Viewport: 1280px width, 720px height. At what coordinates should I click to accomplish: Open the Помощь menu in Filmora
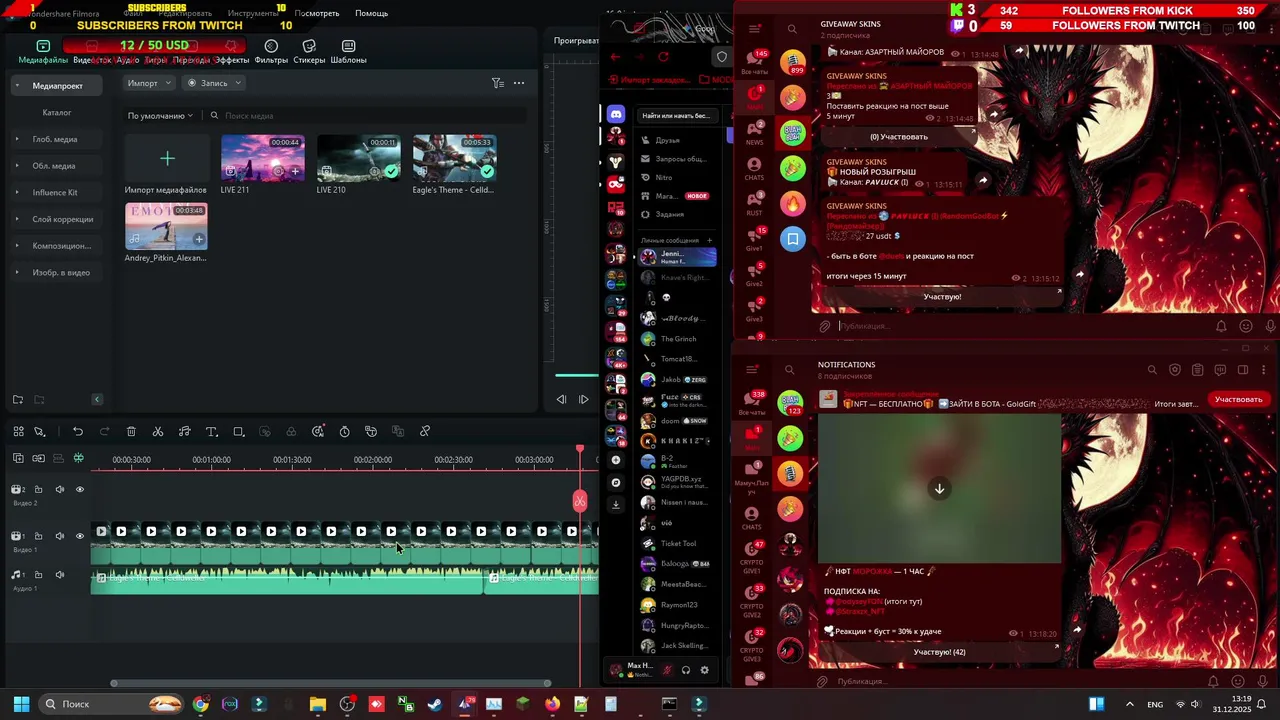[371, 13]
